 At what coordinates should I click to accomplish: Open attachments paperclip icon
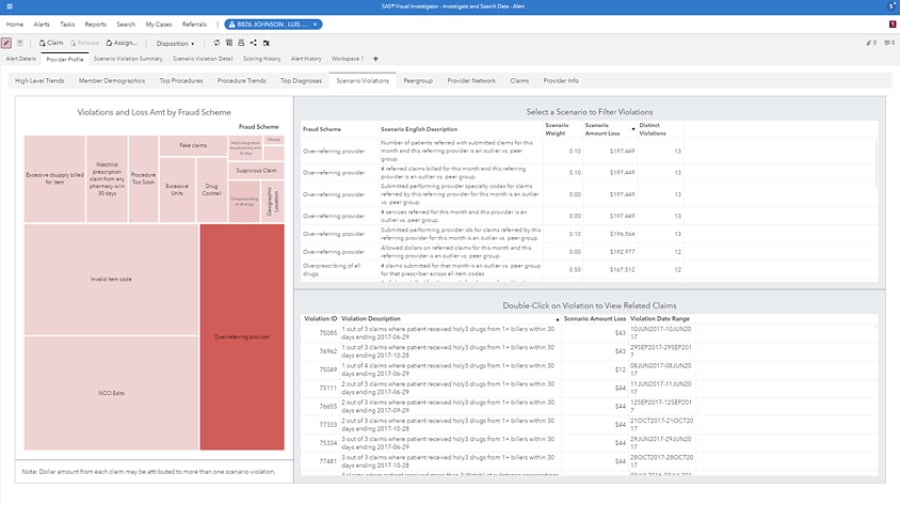[x=871, y=43]
